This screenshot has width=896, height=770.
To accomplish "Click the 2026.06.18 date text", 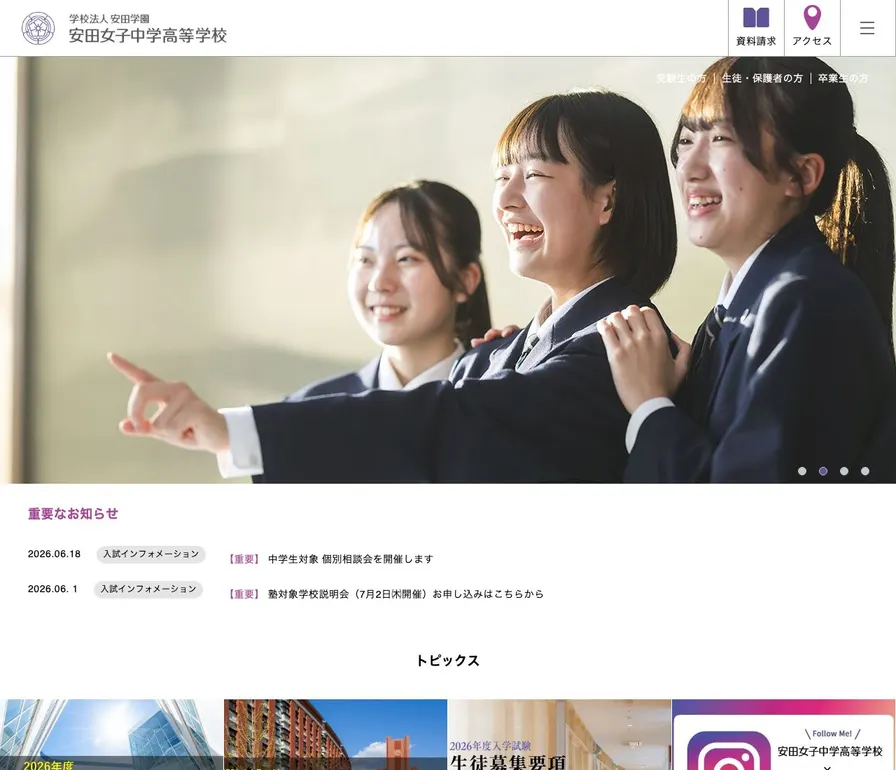I will 54,554.
